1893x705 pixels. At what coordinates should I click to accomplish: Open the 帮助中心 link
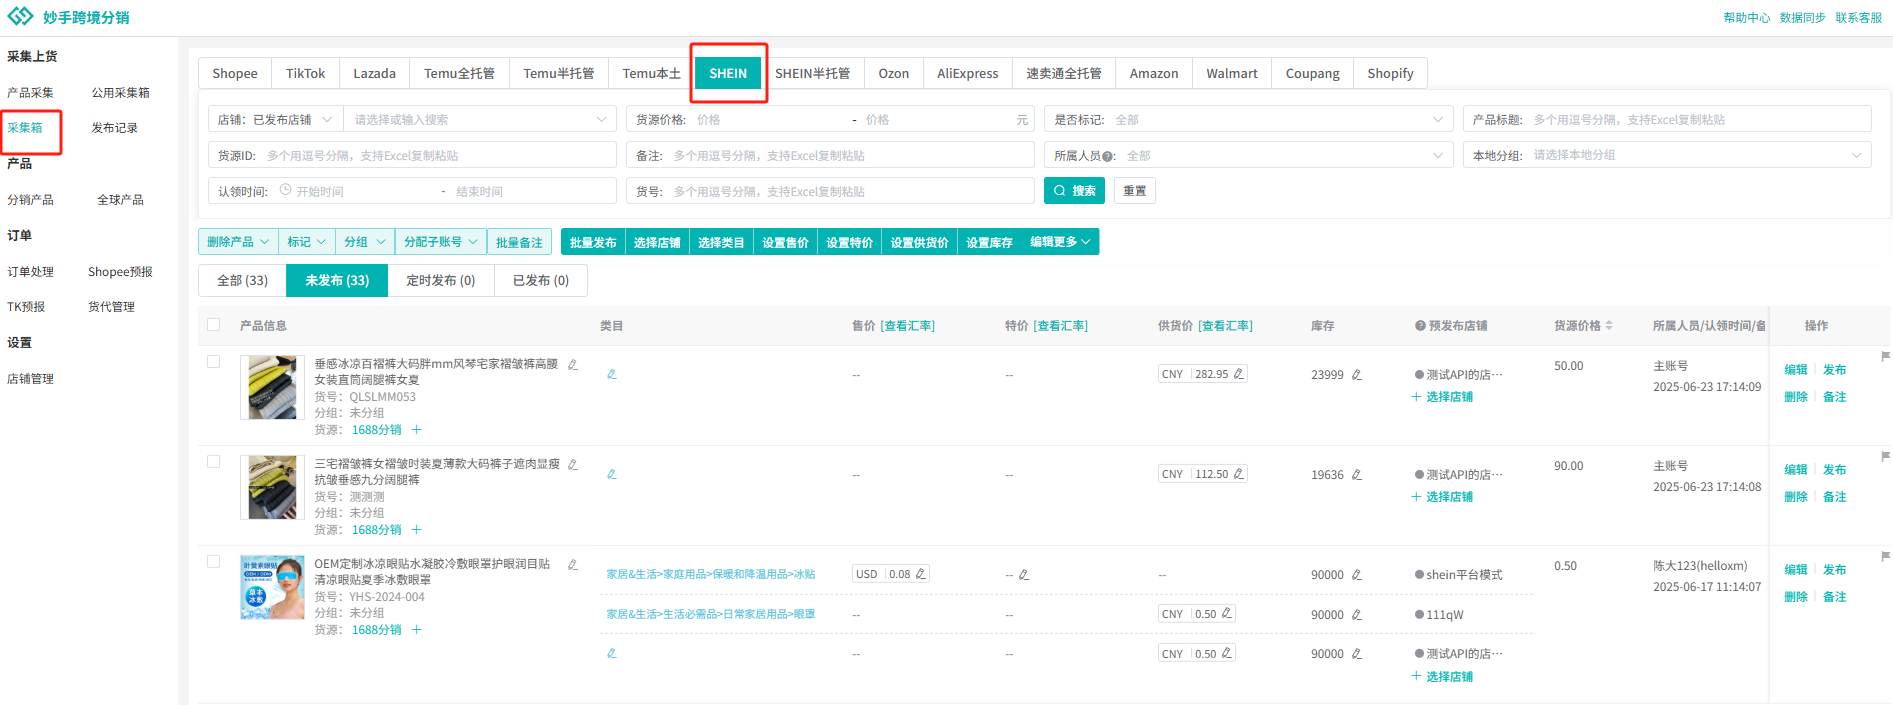pos(1746,18)
